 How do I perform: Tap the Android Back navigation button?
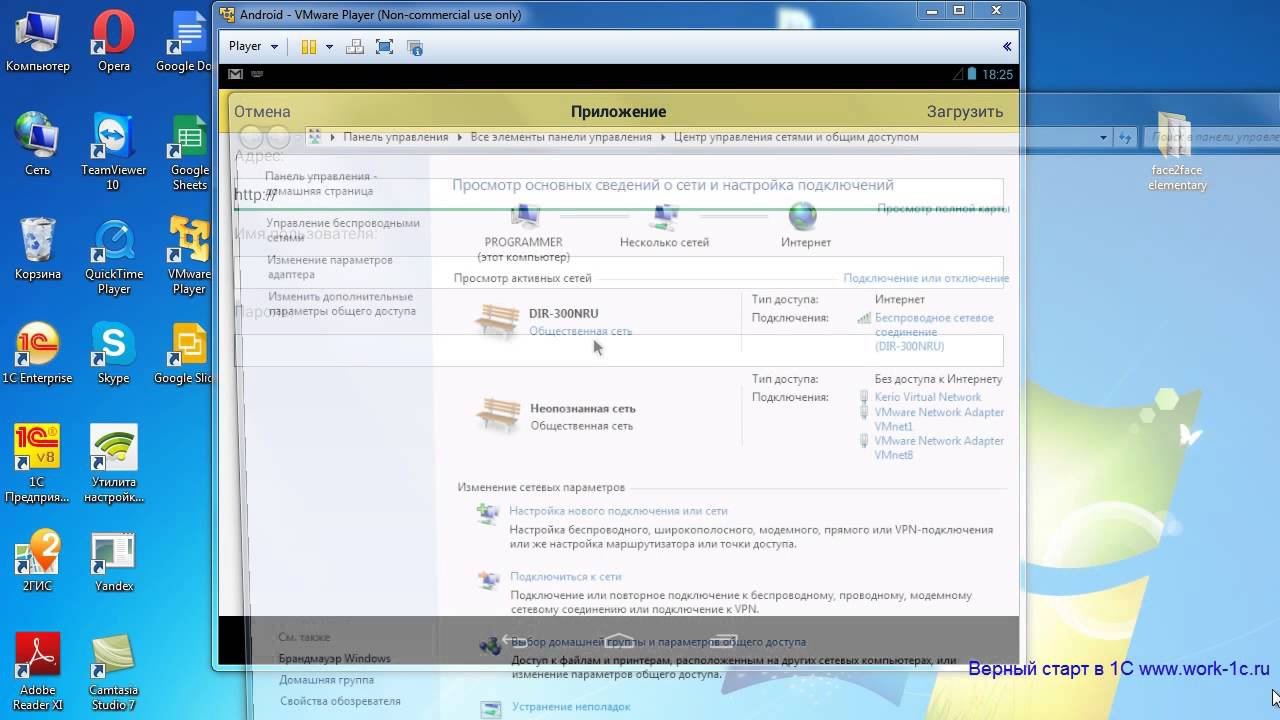click(513, 640)
